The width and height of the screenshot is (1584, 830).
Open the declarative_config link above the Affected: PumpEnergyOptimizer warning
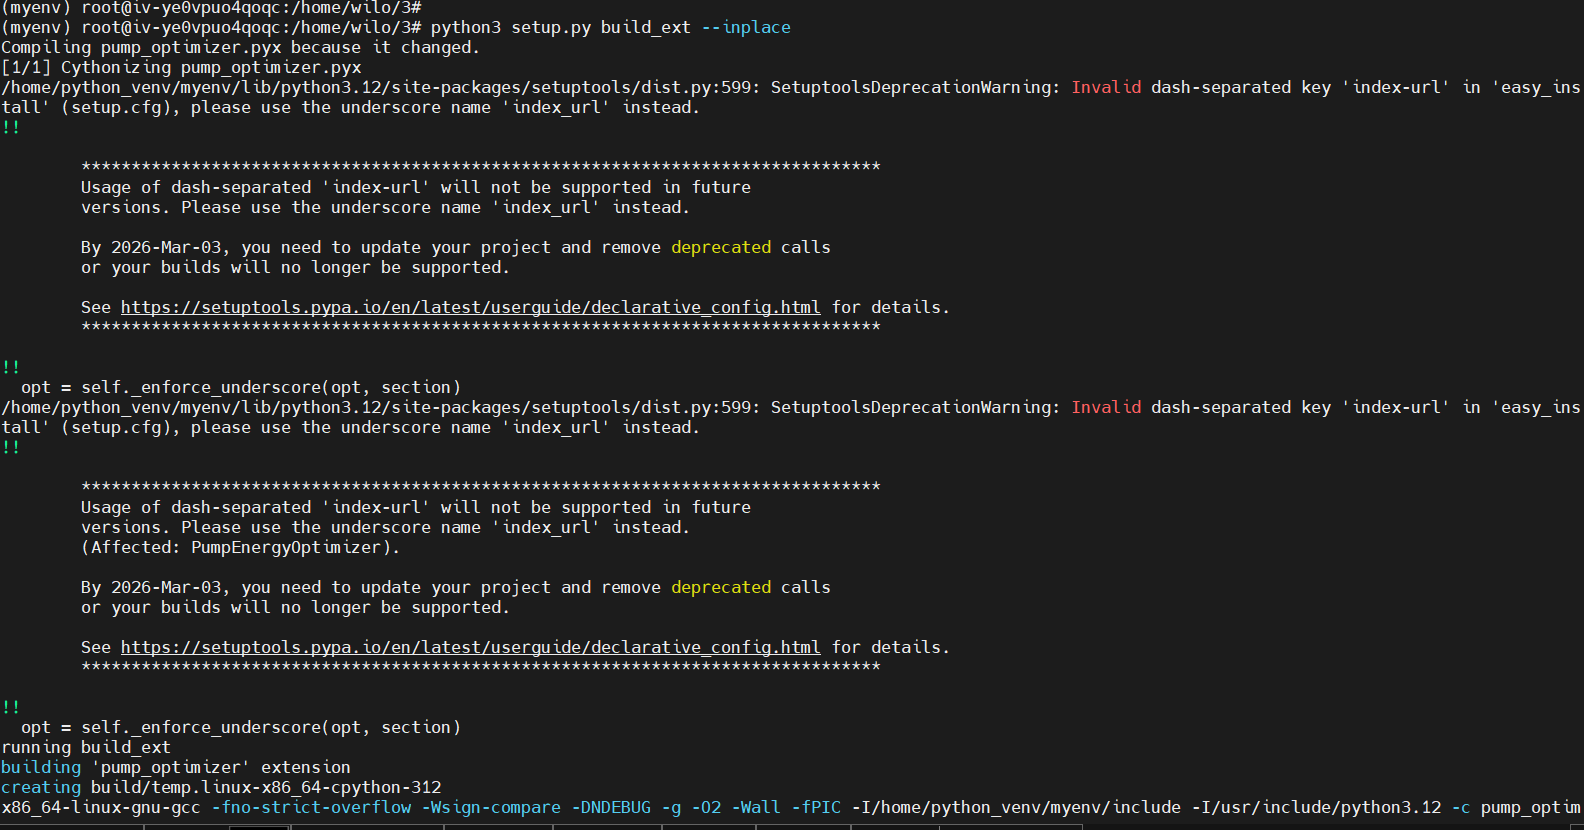(471, 307)
